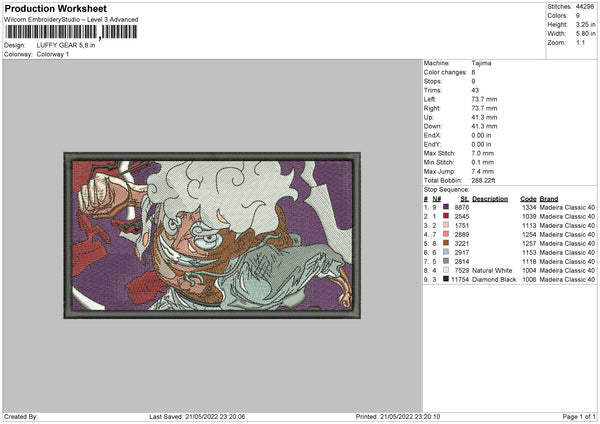
Task: Click thread code 1334 in row 1
Action: coord(529,207)
